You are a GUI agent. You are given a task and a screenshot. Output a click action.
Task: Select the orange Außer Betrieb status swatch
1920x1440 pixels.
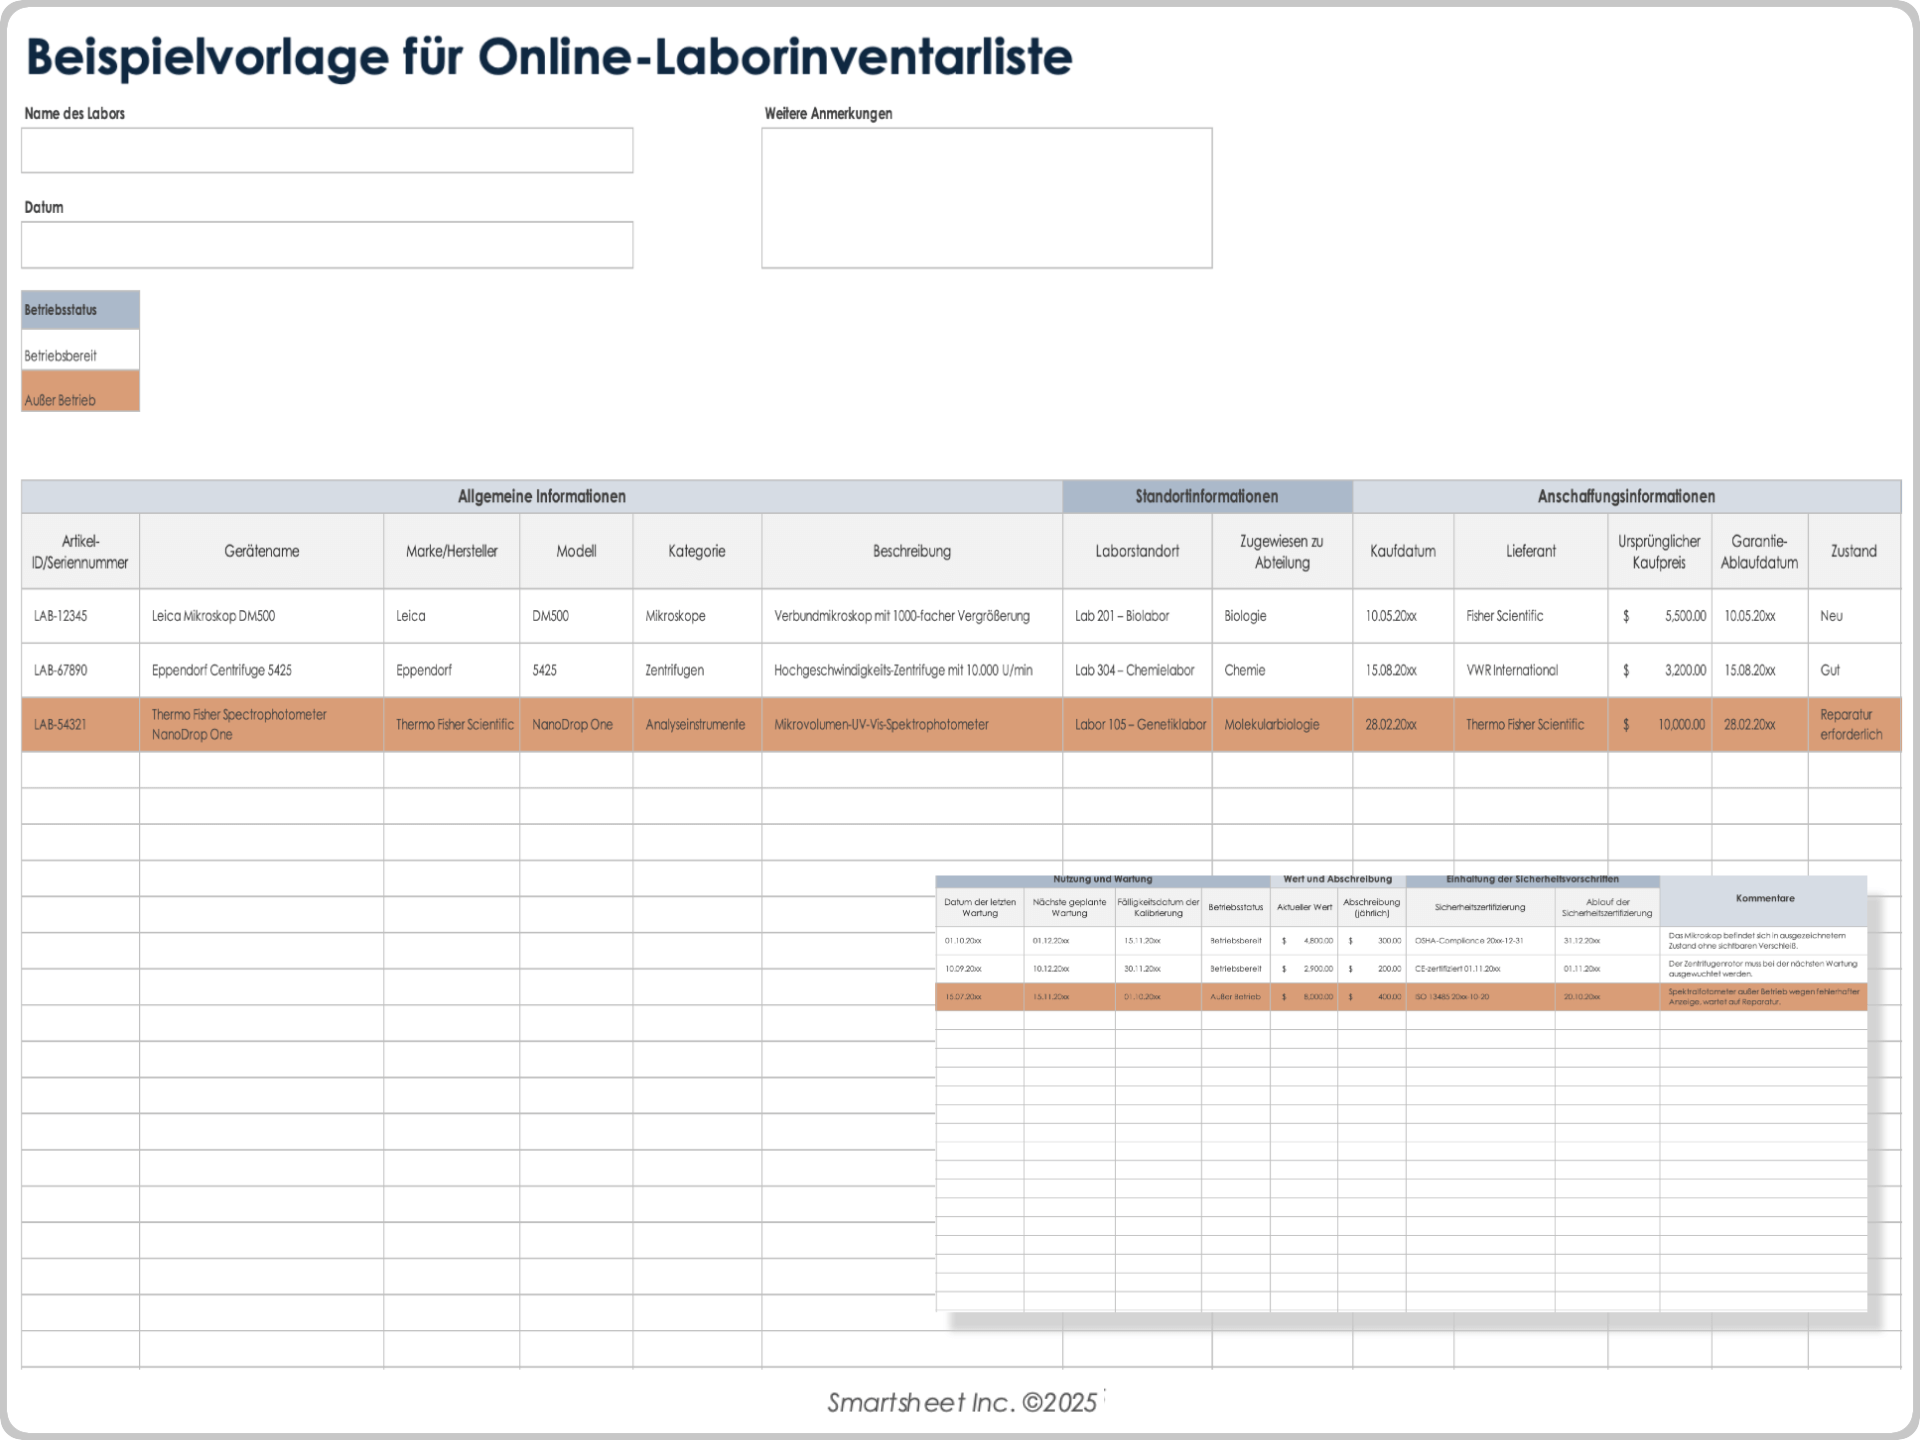[80, 391]
